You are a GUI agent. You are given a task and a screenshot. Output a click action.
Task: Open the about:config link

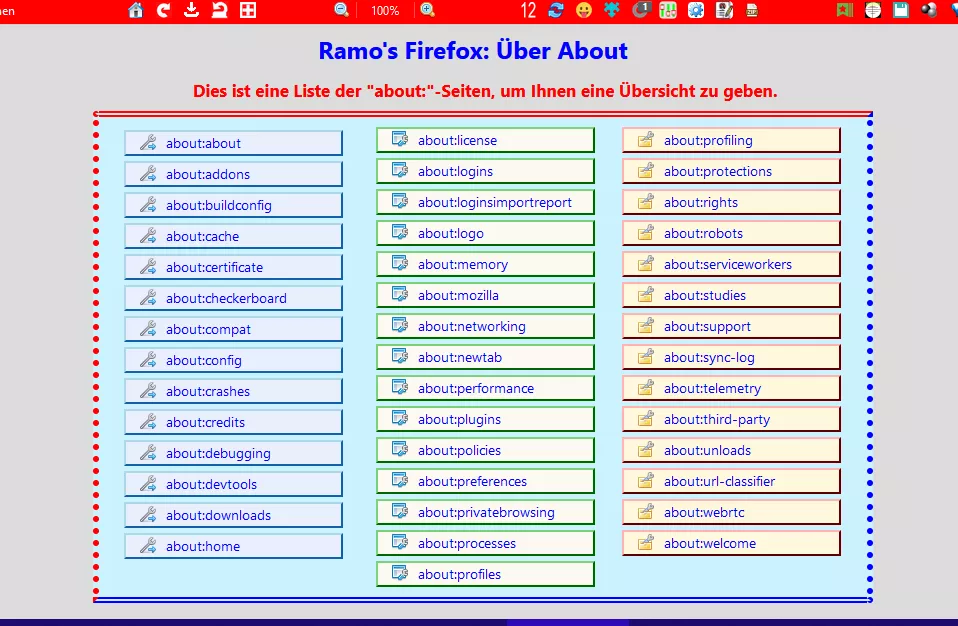pyautogui.click(x=233, y=360)
